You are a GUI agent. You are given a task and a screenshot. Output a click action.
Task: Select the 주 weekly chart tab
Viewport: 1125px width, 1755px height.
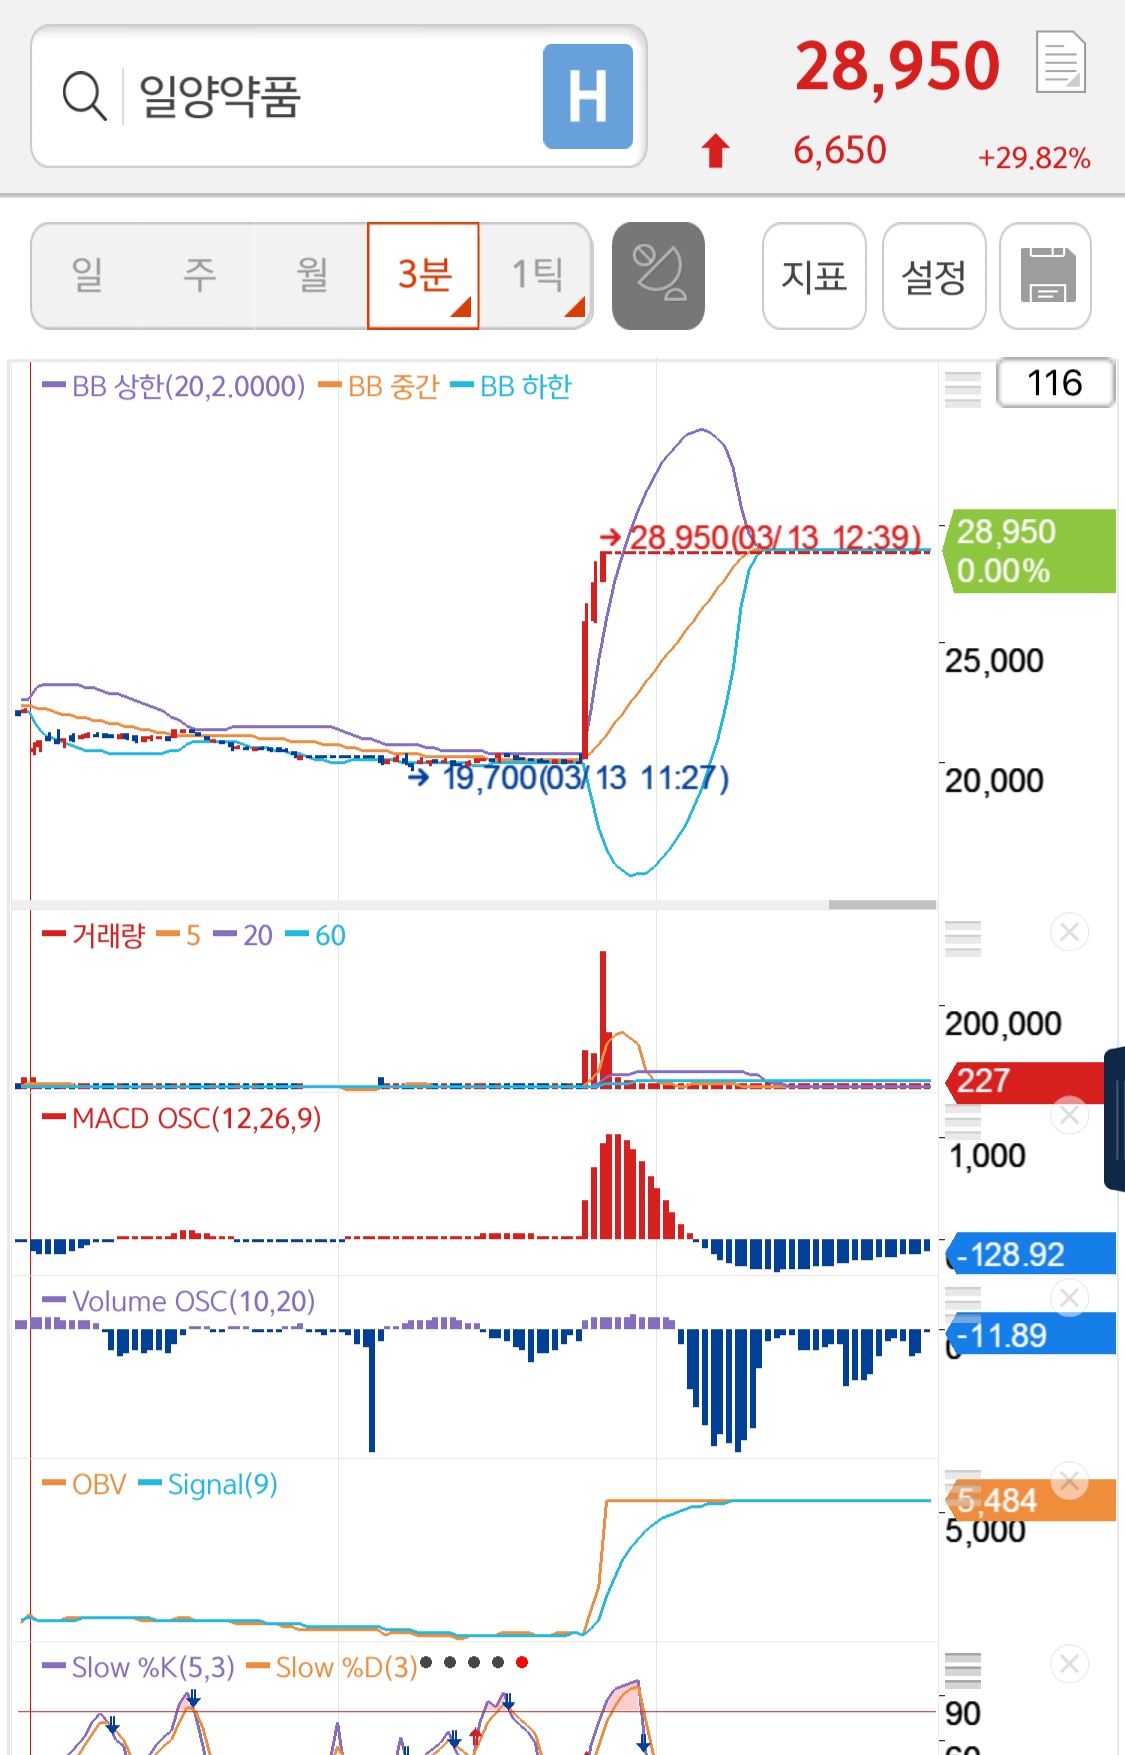click(x=199, y=275)
